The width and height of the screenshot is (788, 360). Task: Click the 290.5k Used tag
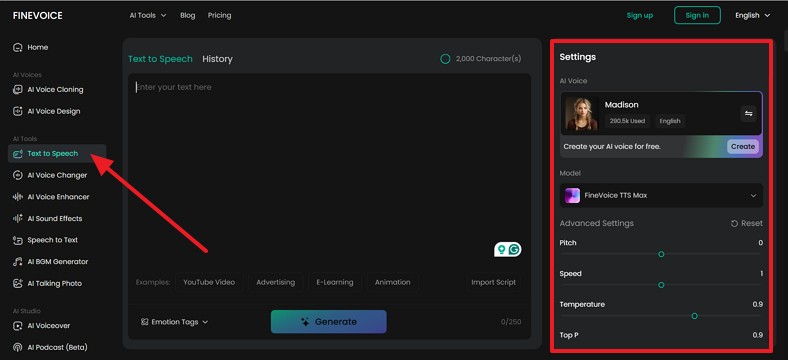[627, 121]
